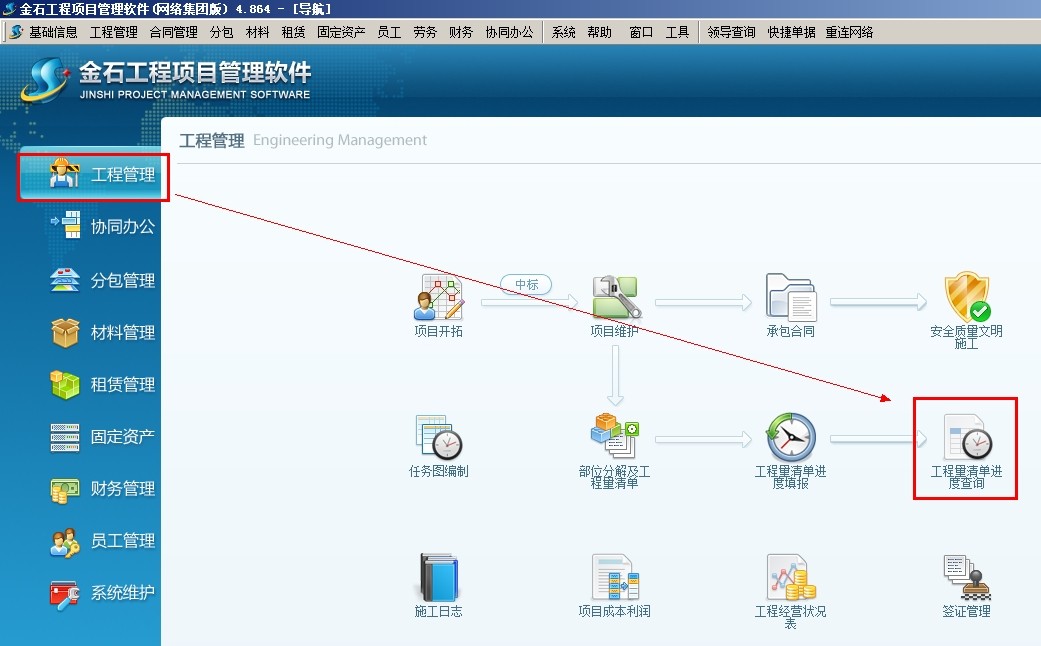1041x646 pixels.
Task: Open the 合同管理 menu
Action: (173, 32)
